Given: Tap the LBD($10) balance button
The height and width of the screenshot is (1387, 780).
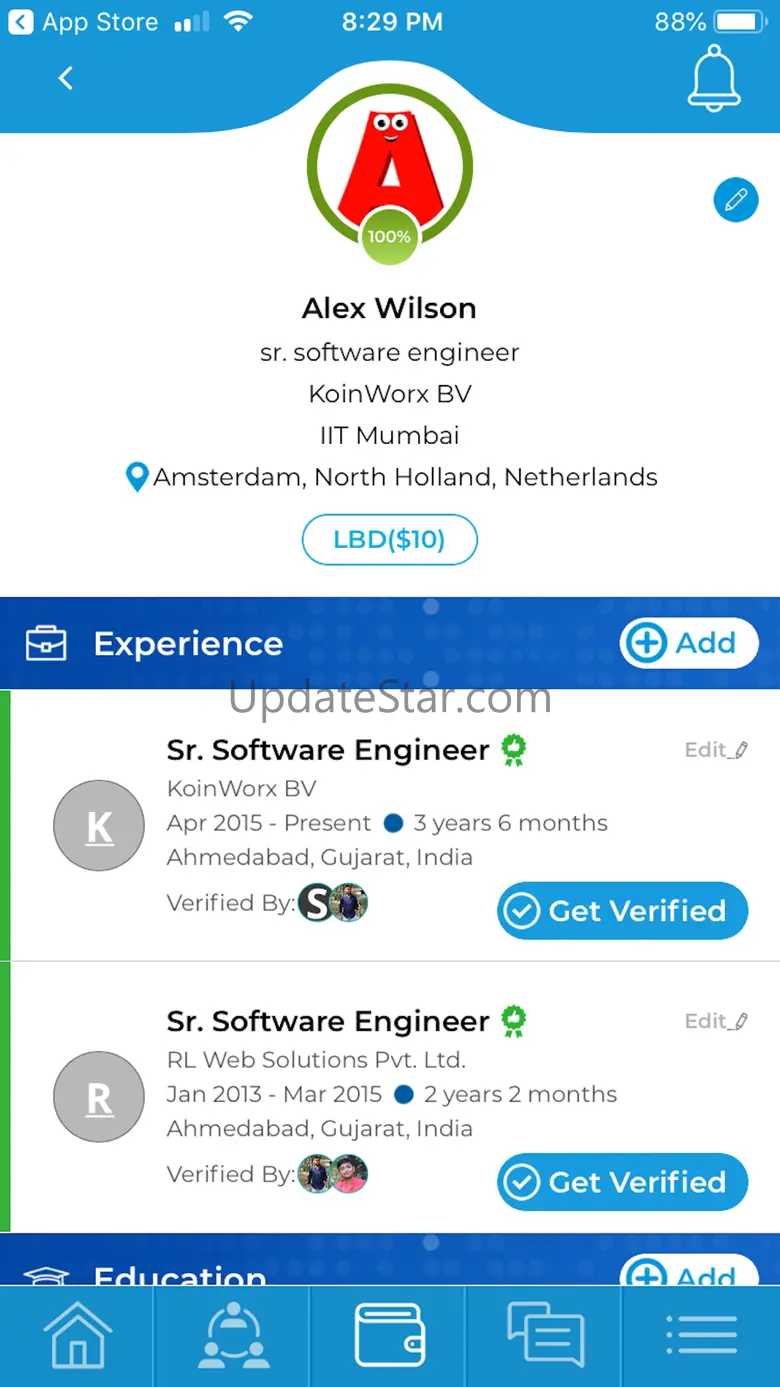Looking at the screenshot, I should (x=389, y=540).
